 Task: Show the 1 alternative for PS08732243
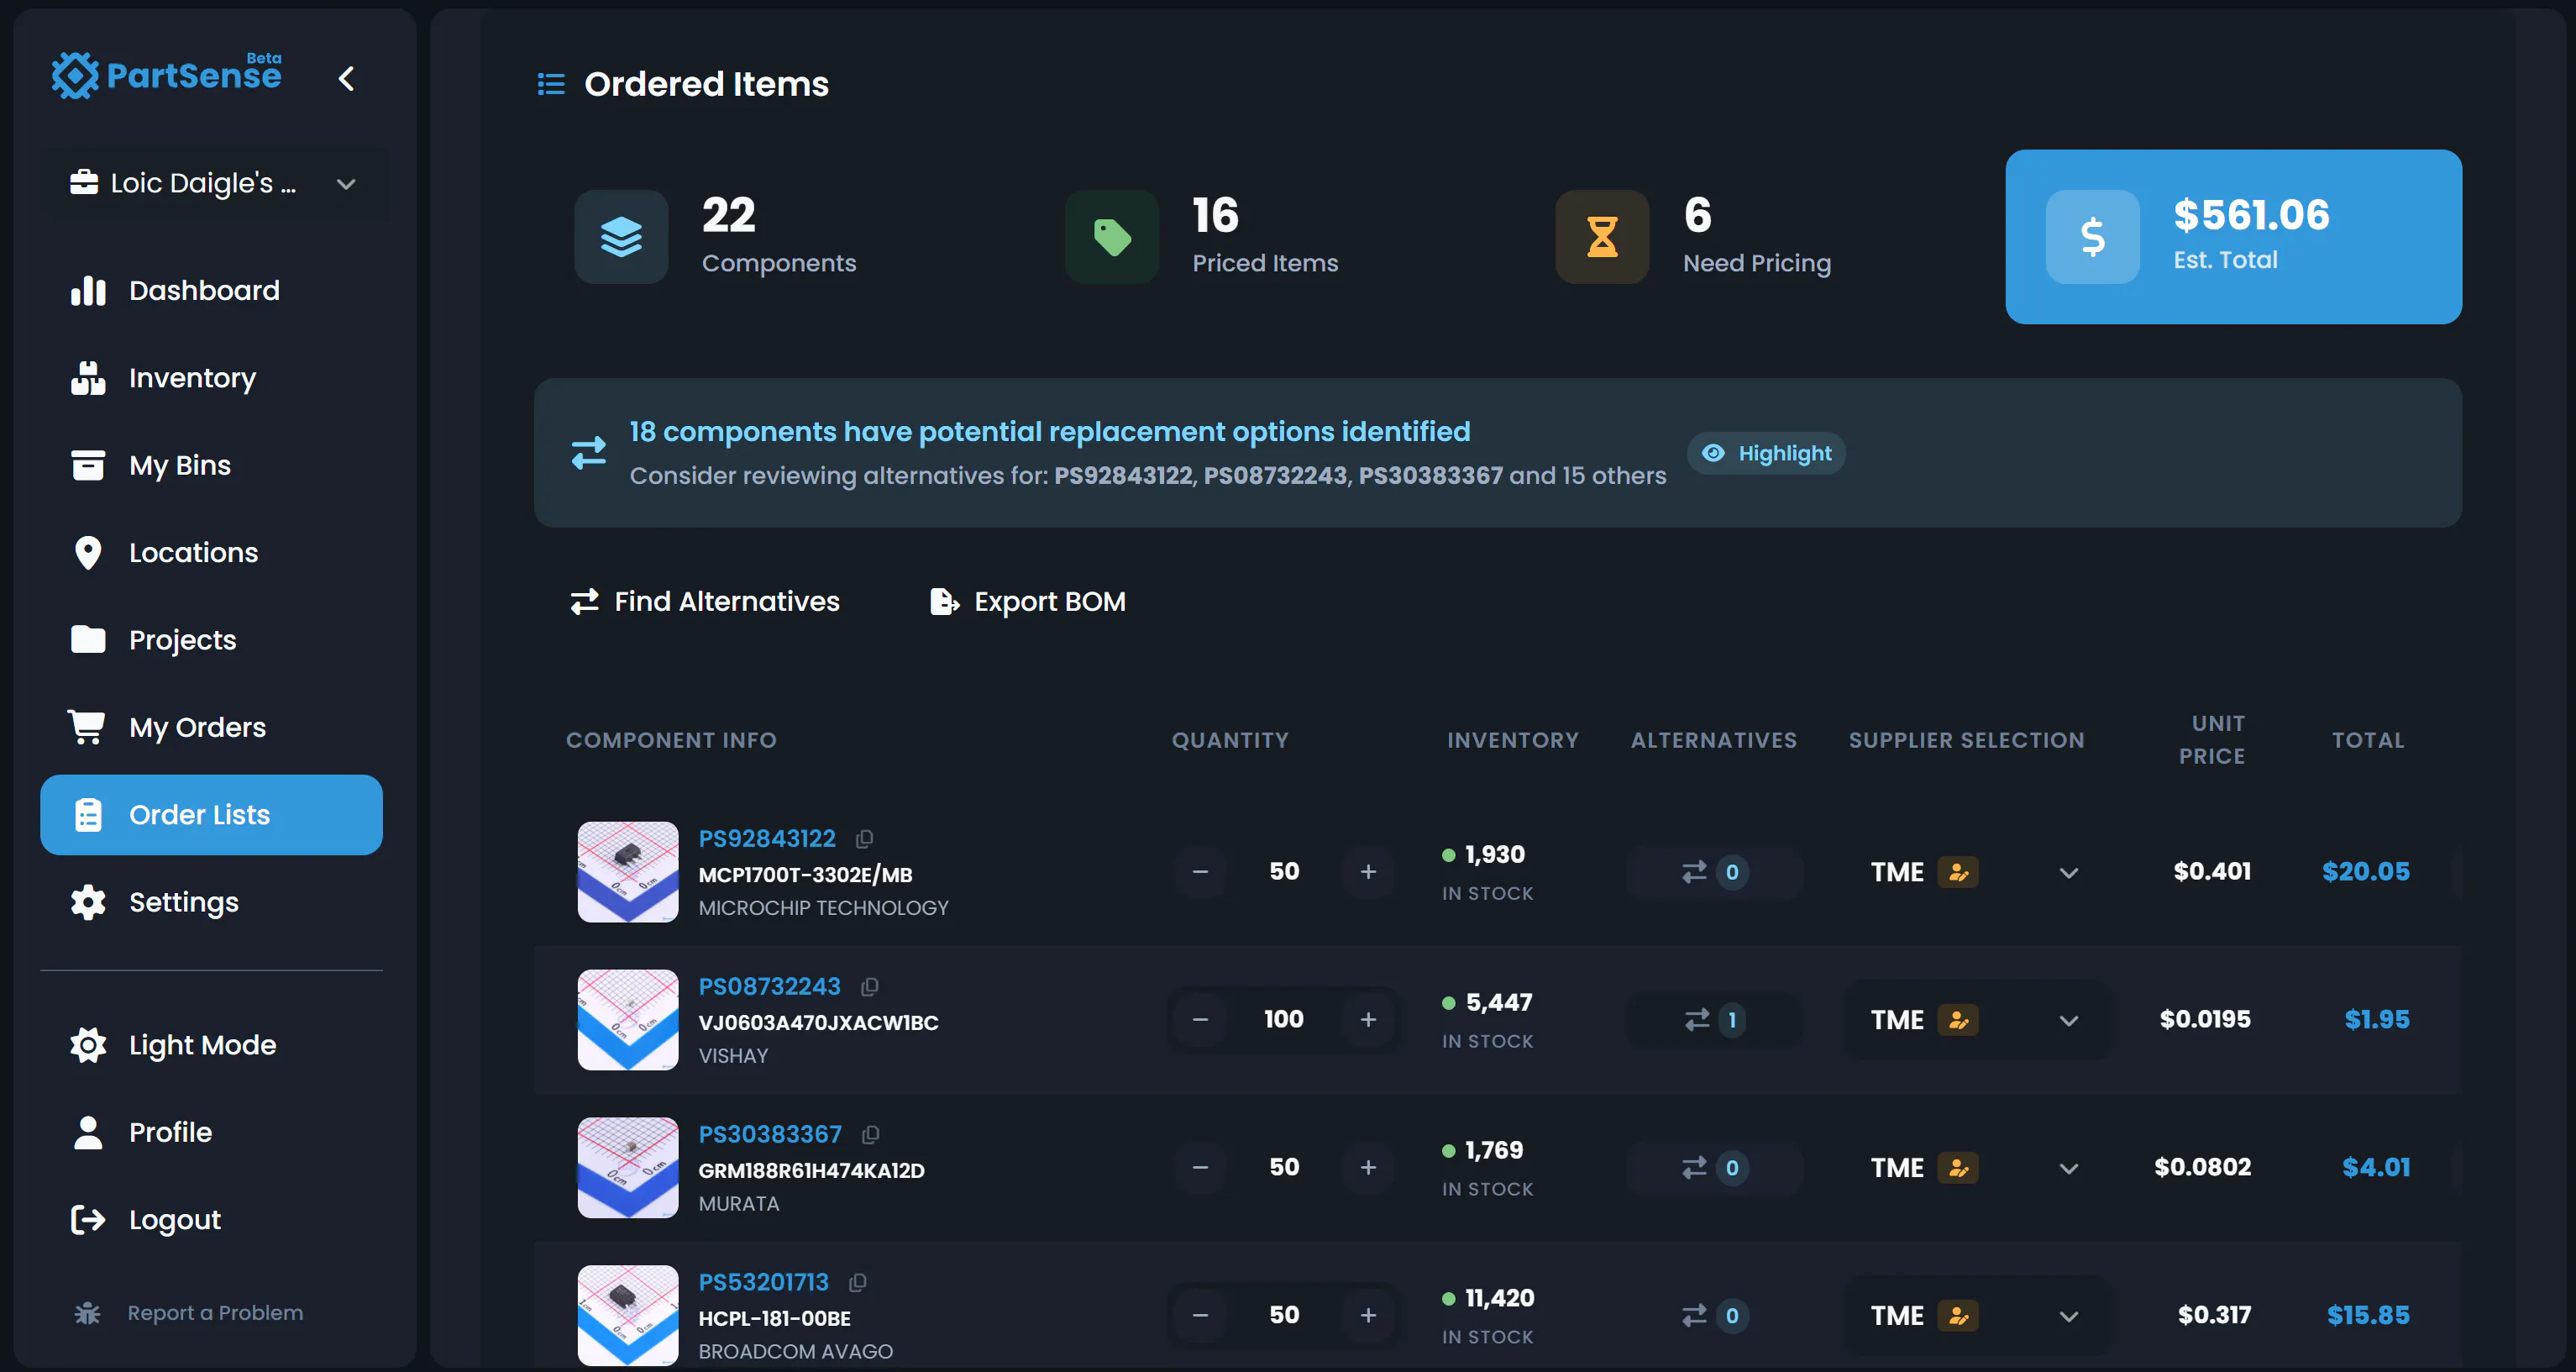pos(1714,1020)
